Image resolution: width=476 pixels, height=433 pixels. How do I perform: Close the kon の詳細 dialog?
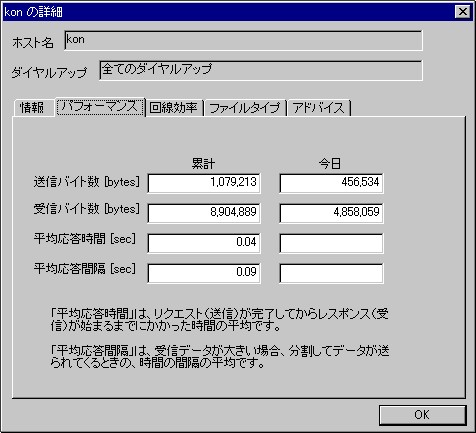pos(463,12)
